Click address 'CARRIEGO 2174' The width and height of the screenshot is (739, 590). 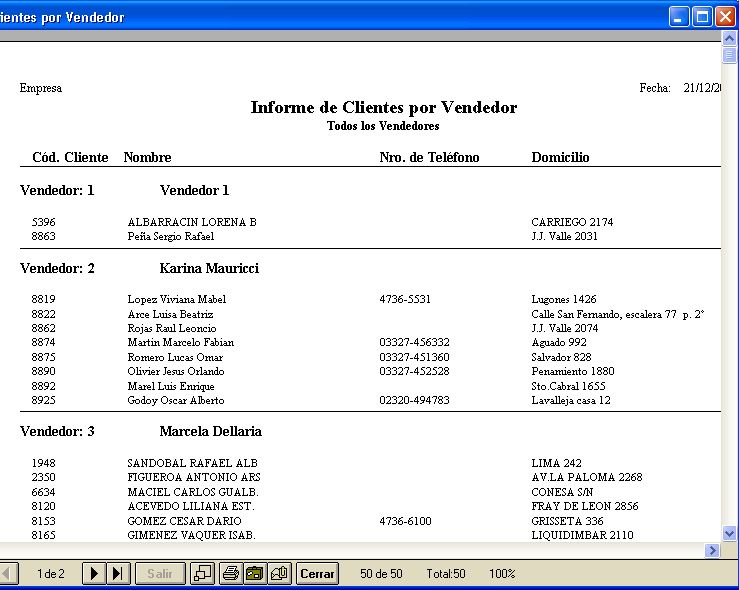[x=572, y=222]
